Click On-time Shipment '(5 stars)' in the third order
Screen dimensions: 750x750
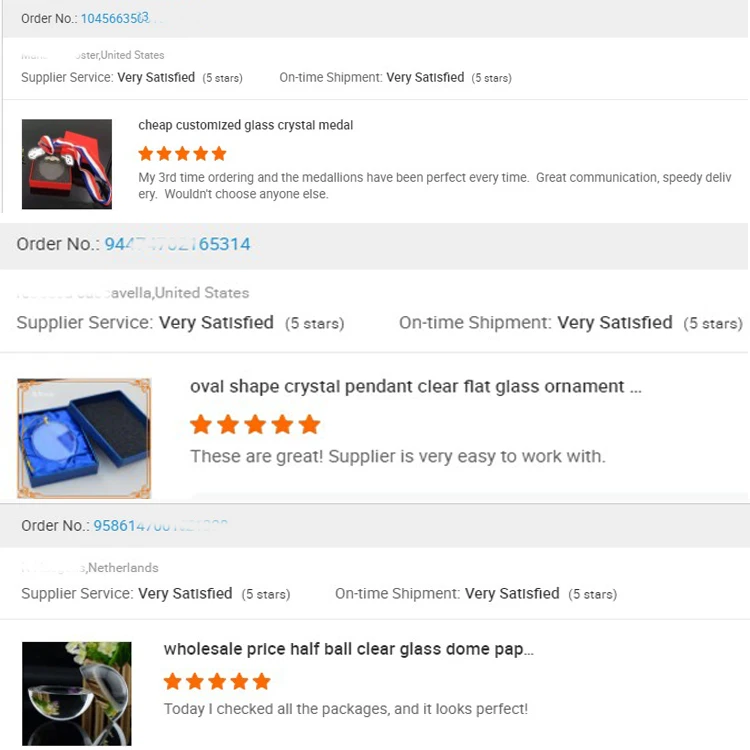(593, 594)
